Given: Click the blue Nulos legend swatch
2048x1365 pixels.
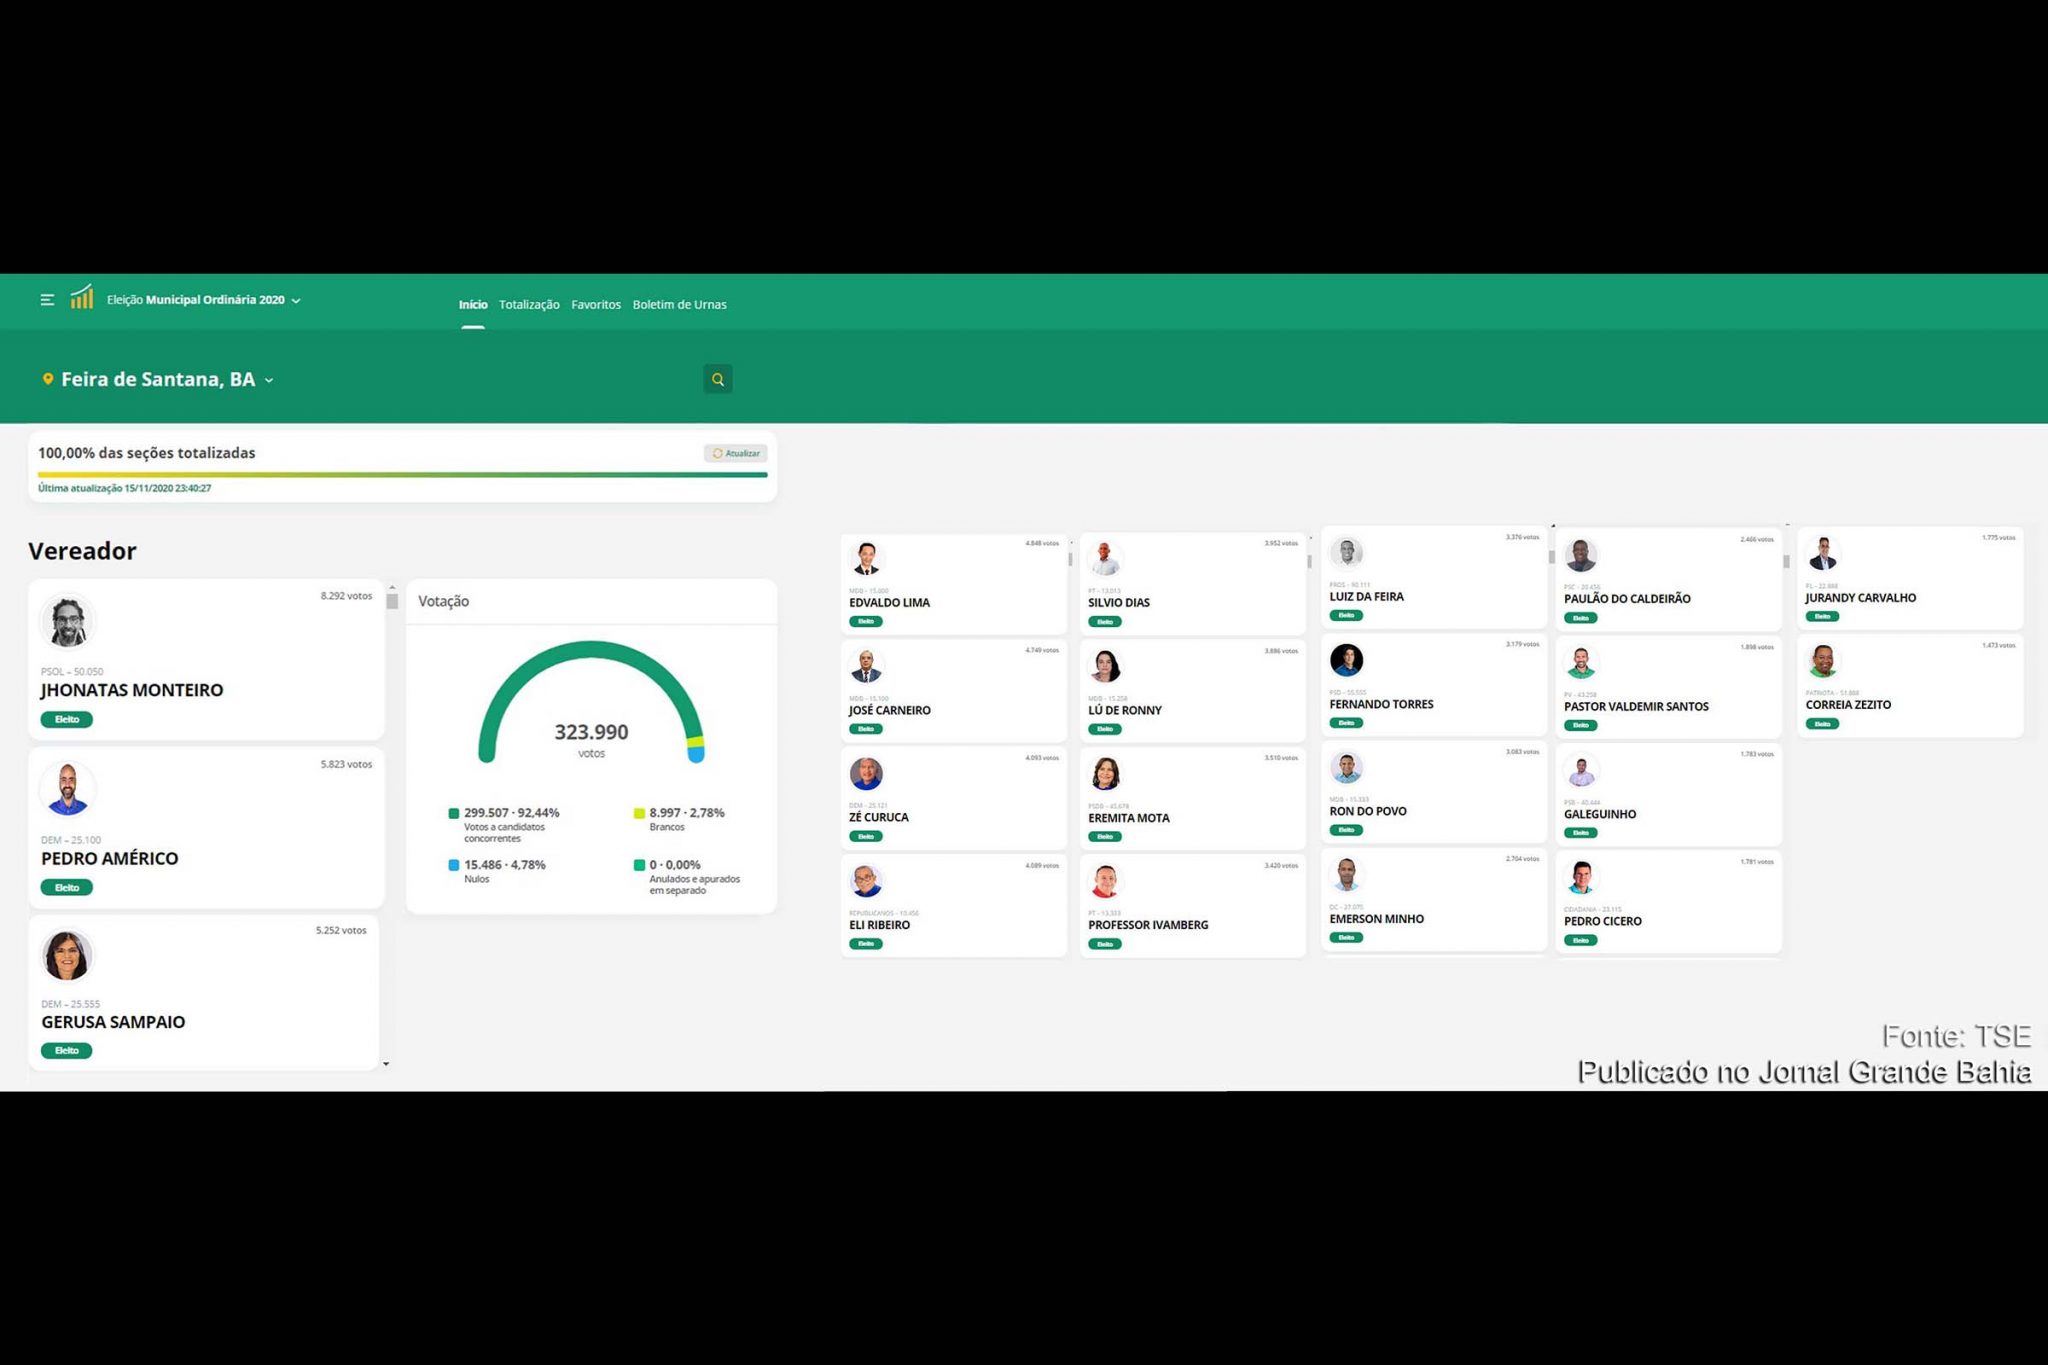Looking at the screenshot, I should [454, 865].
